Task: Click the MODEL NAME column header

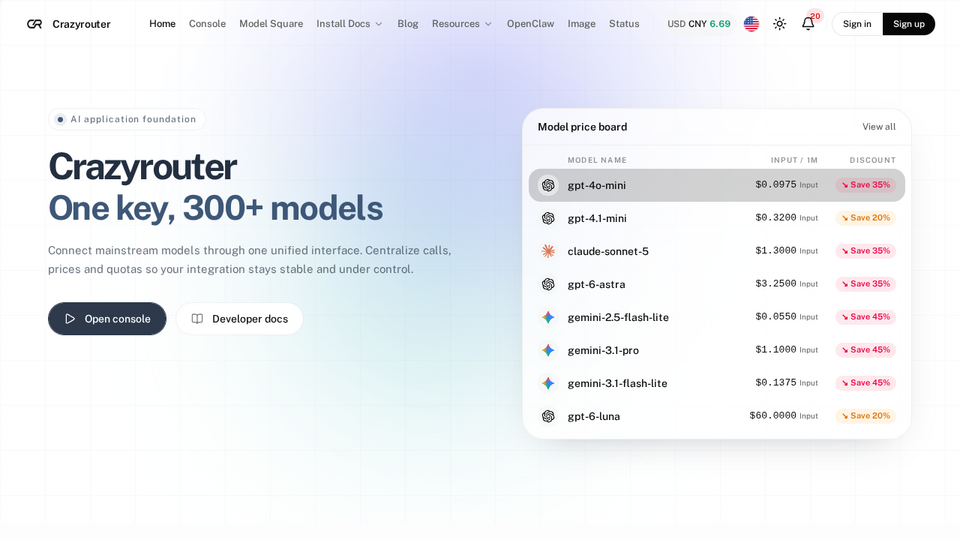Action: pyautogui.click(x=597, y=160)
